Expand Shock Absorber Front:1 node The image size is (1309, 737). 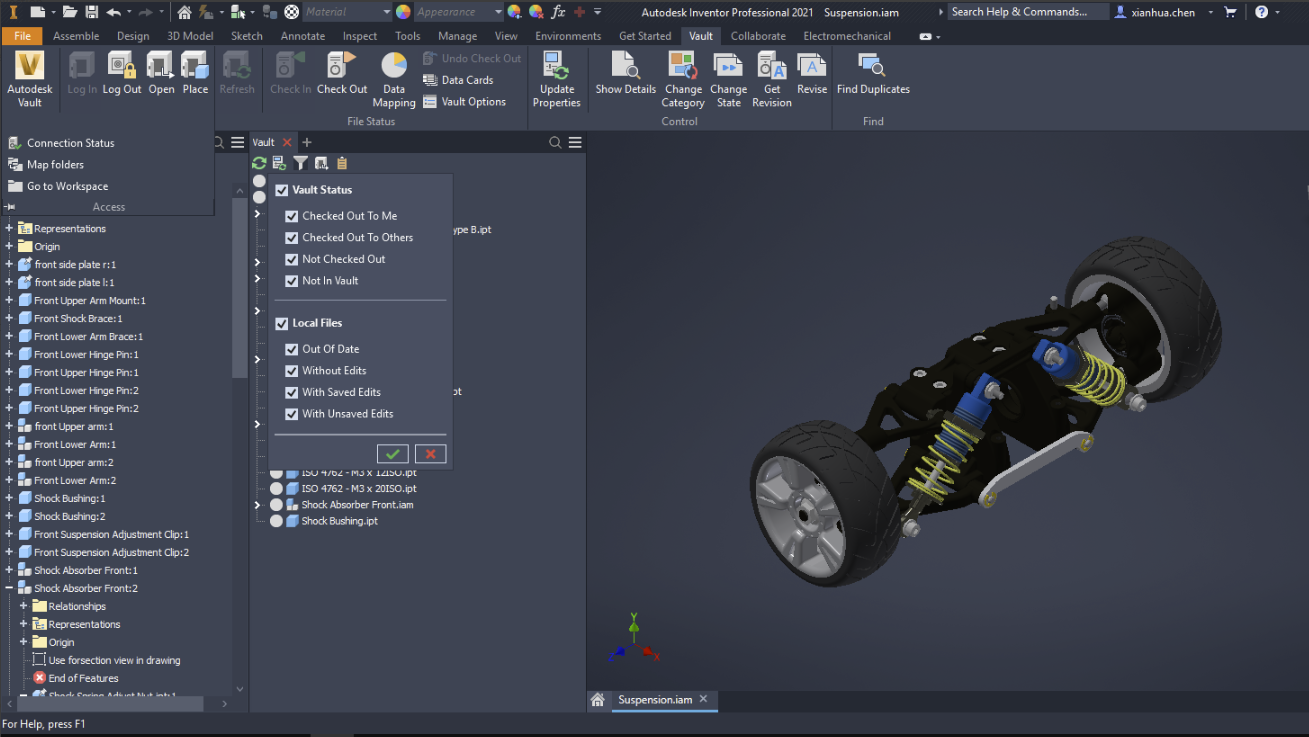point(9,570)
